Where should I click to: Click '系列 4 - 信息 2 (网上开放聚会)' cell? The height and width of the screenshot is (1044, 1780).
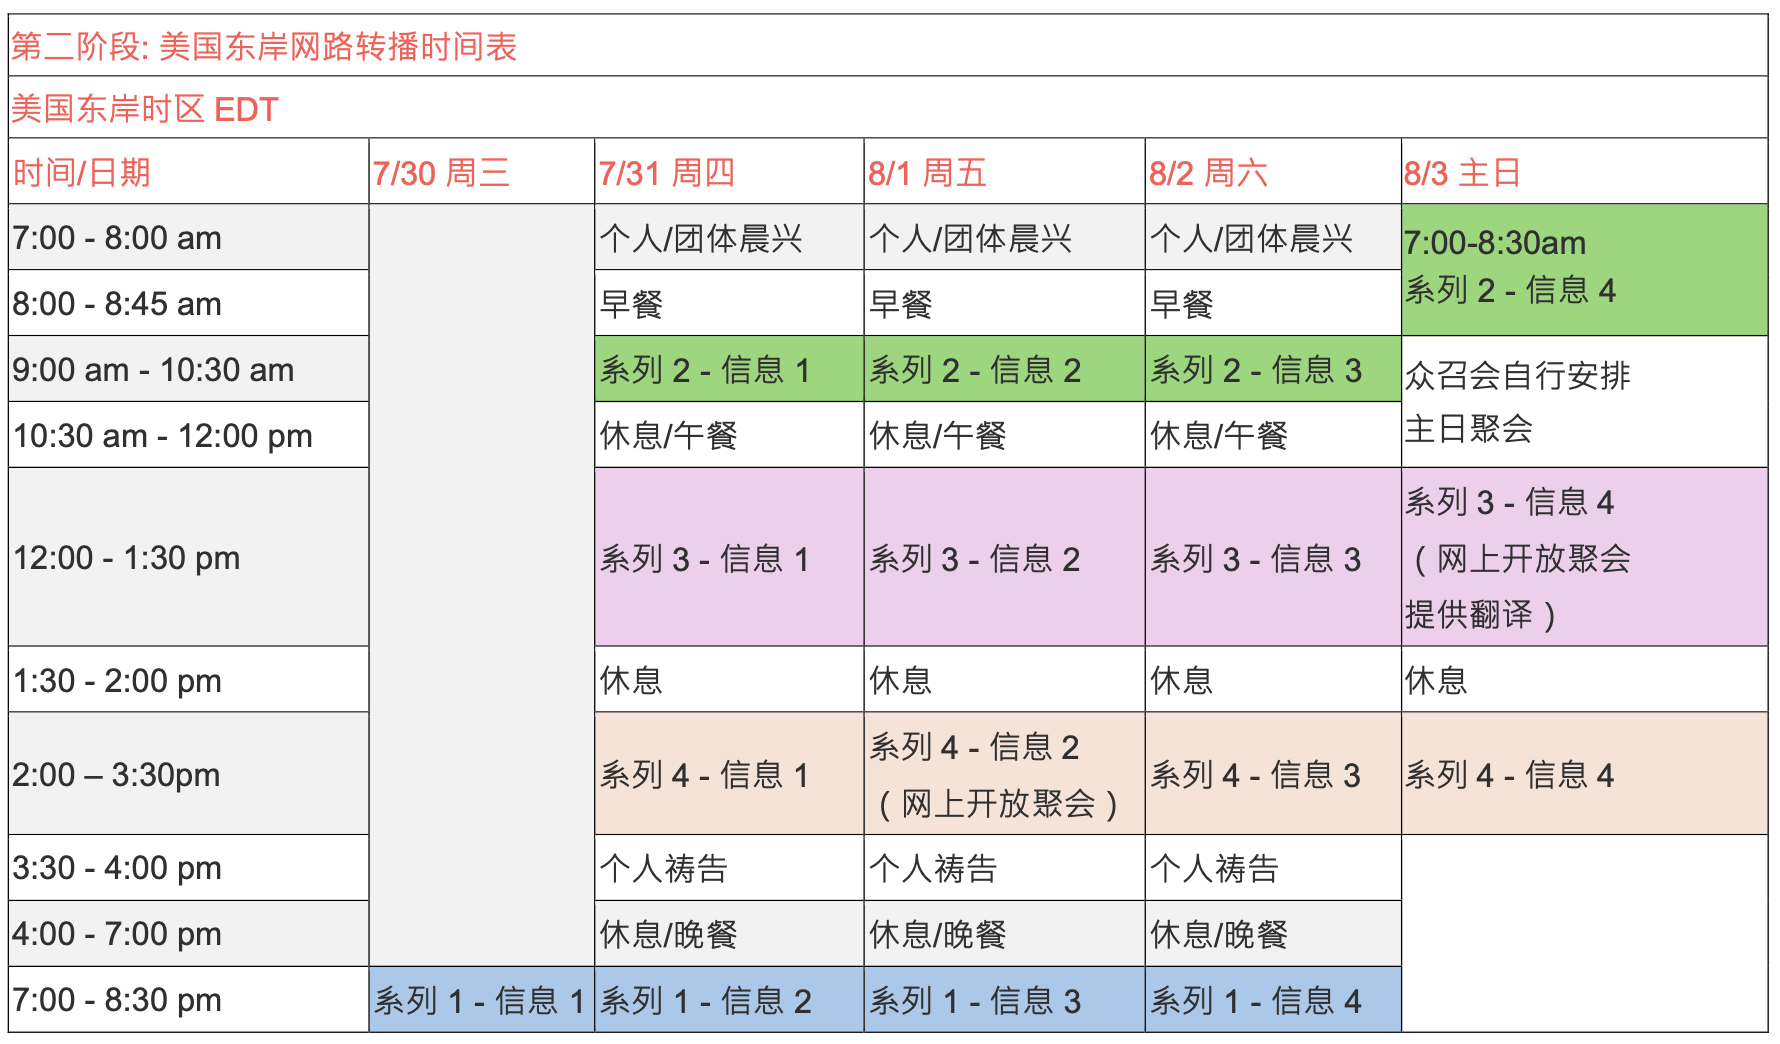1004,774
